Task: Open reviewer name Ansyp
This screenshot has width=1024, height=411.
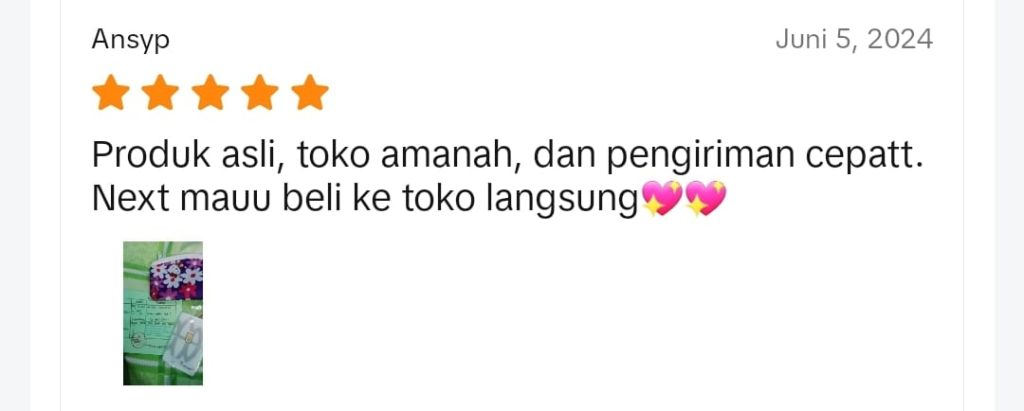Action: (131, 40)
